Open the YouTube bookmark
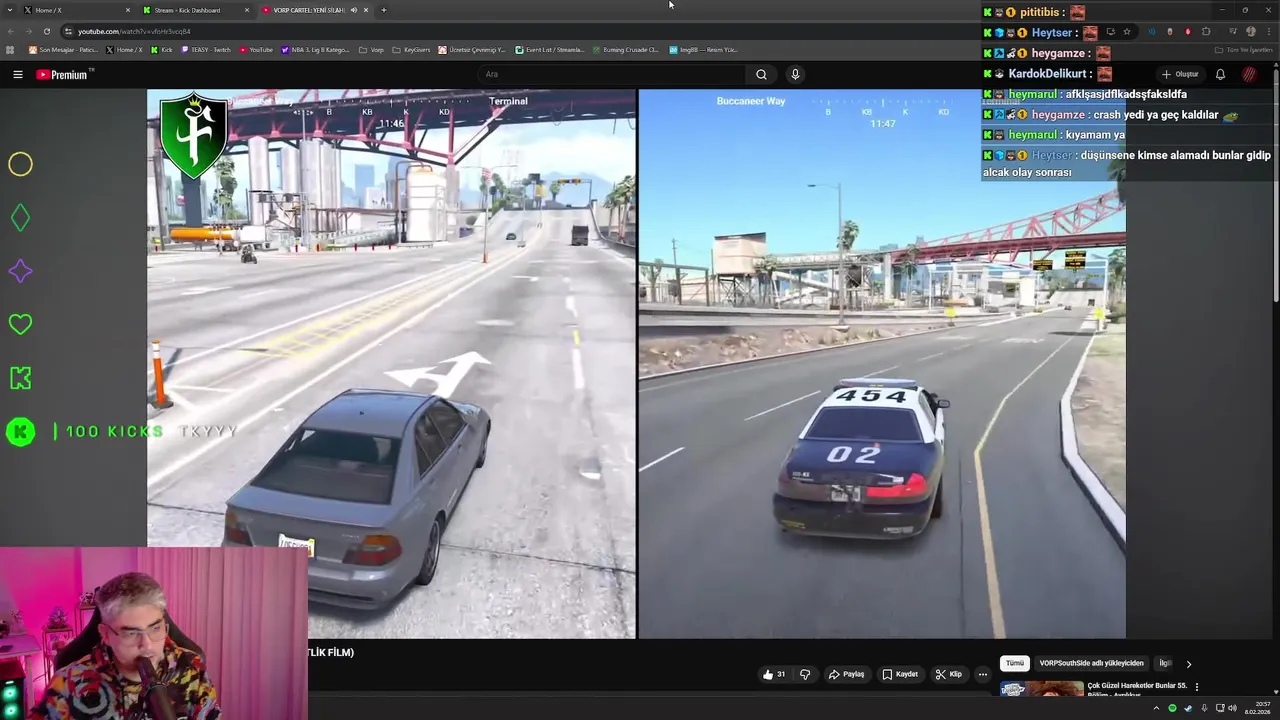The height and width of the screenshot is (720, 1280). [256, 49]
